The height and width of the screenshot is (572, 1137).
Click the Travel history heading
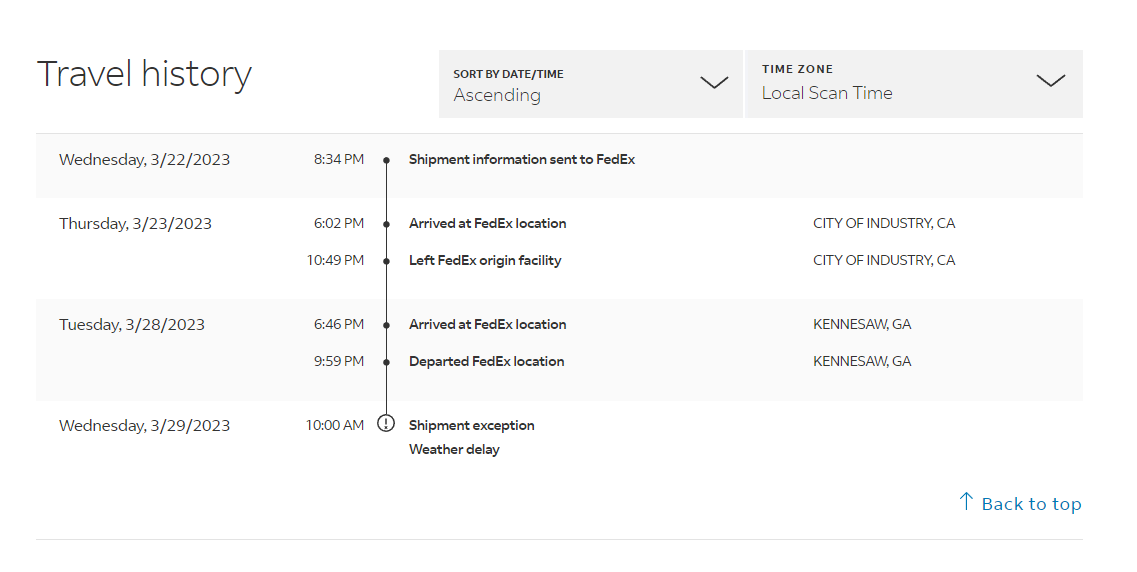(x=144, y=74)
